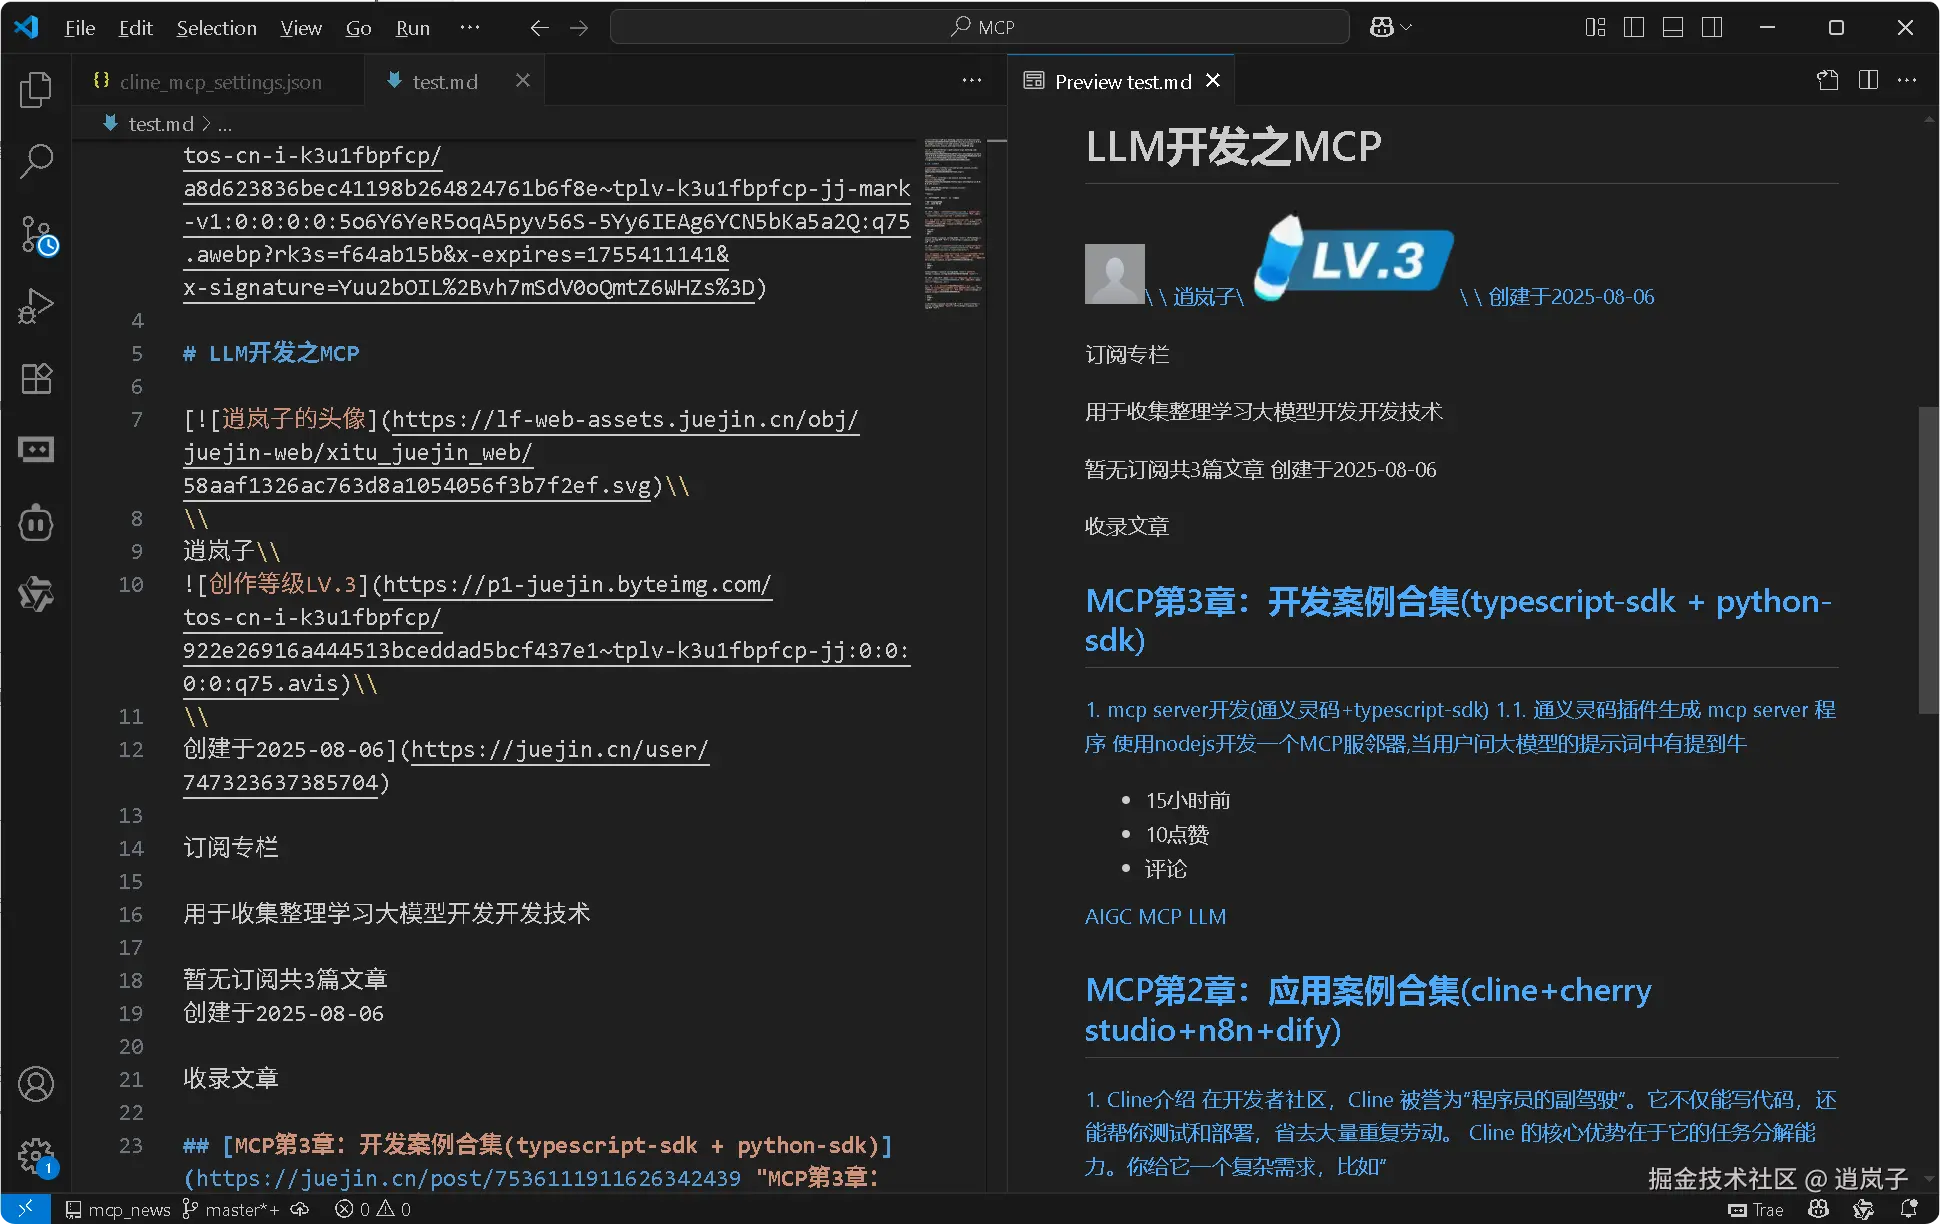Viewport: 1940px width, 1224px height.
Task: Toggle the secondary side bar
Action: 1712,28
